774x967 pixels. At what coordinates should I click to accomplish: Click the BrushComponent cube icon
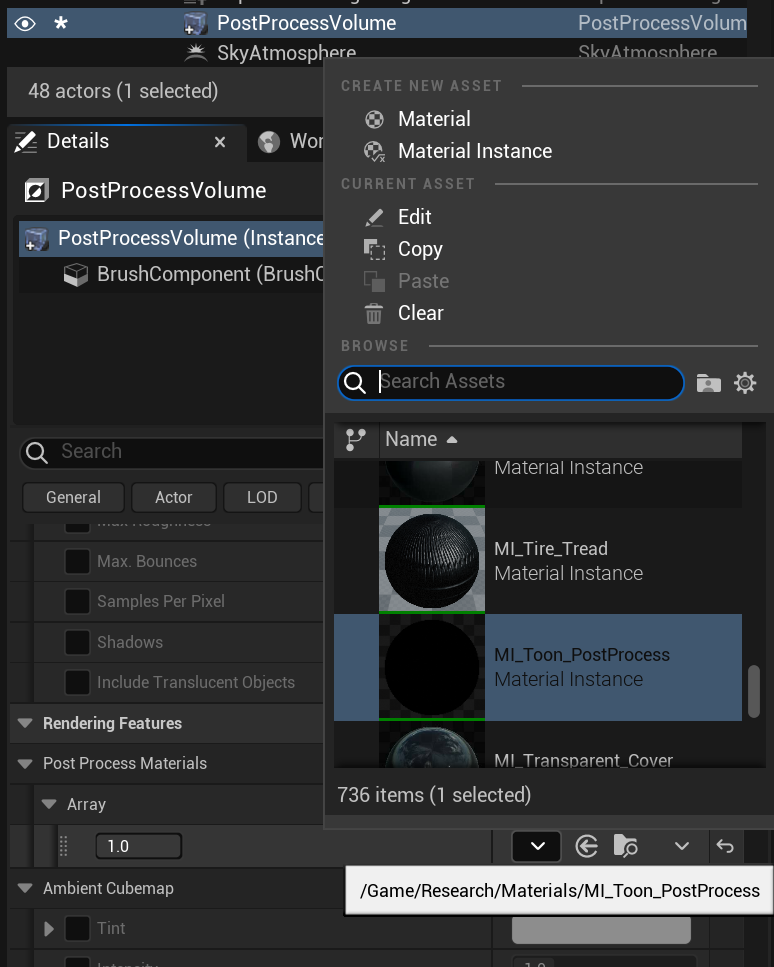pos(76,275)
